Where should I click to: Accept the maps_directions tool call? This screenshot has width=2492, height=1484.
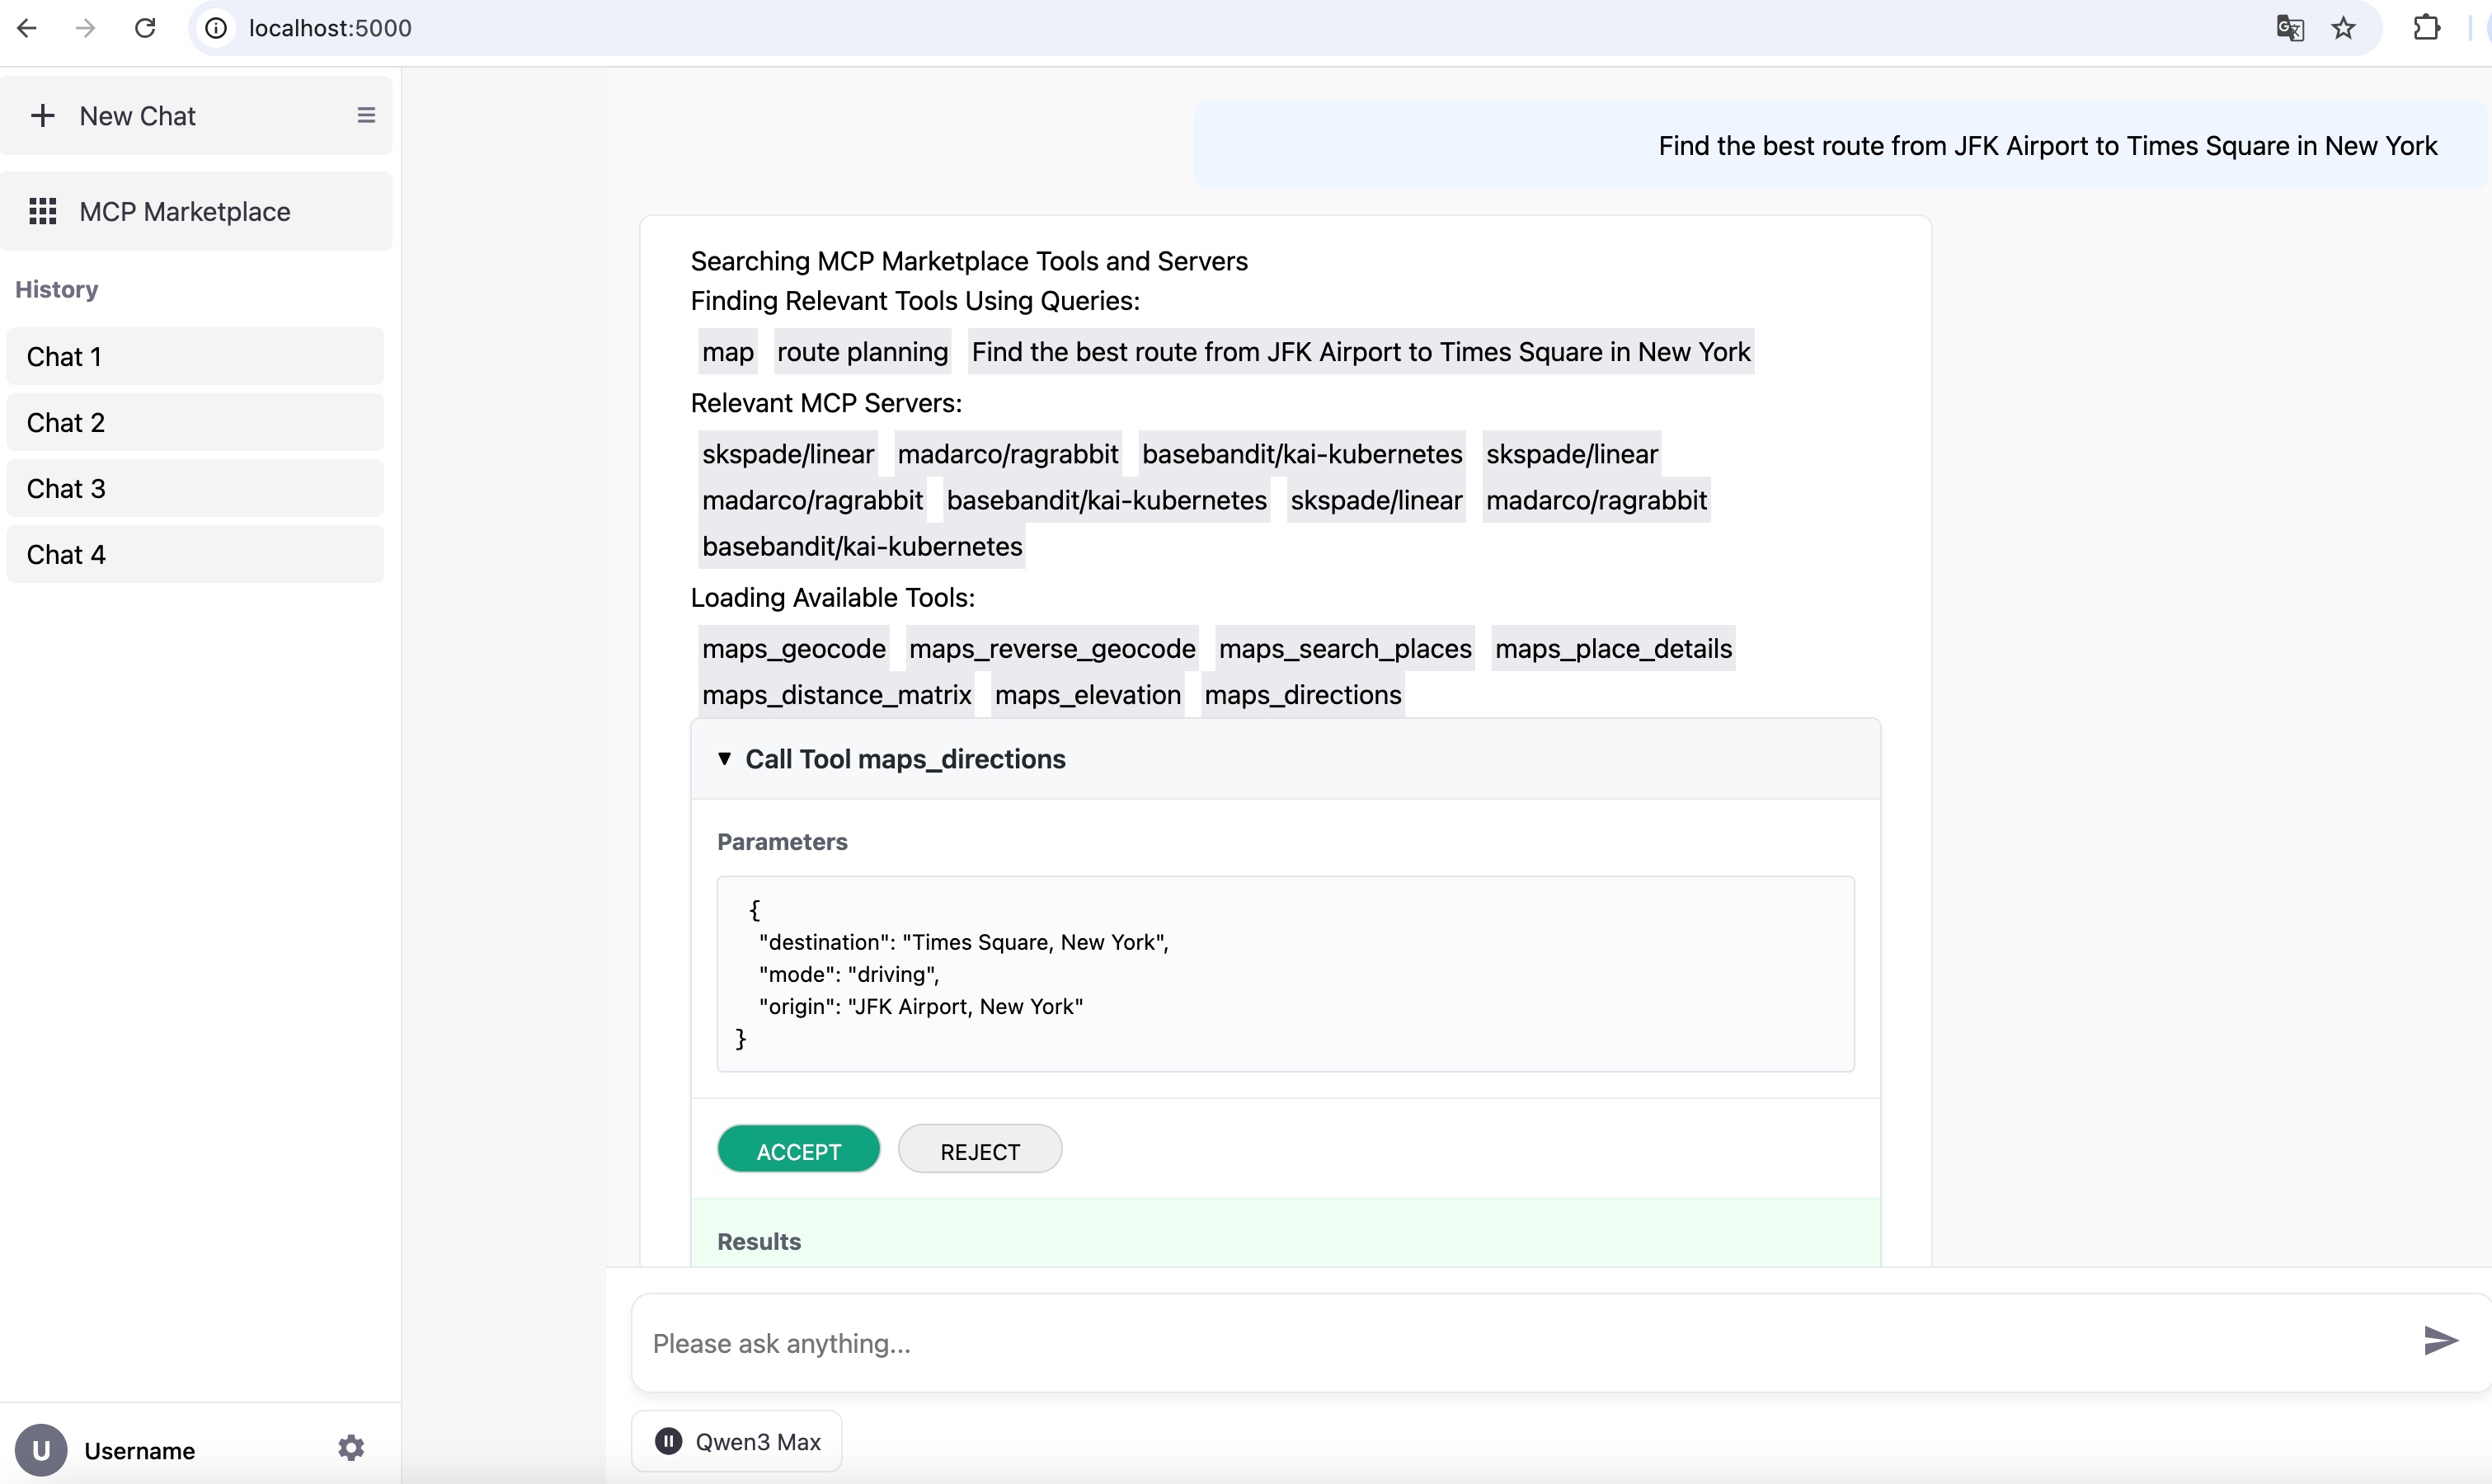pos(798,1150)
